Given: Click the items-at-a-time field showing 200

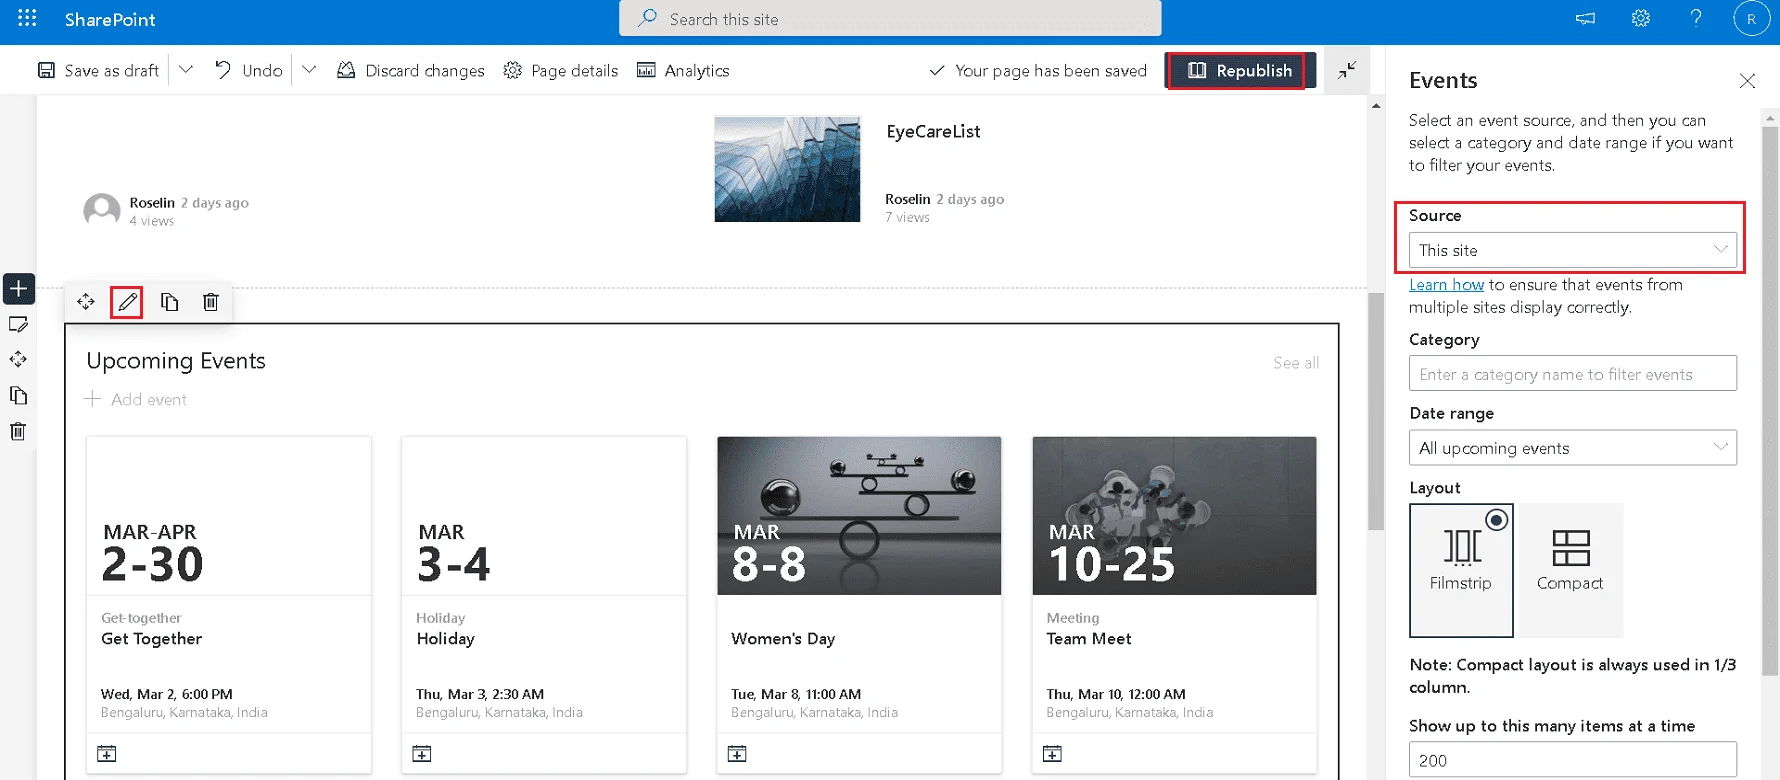Looking at the screenshot, I should (1573, 760).
